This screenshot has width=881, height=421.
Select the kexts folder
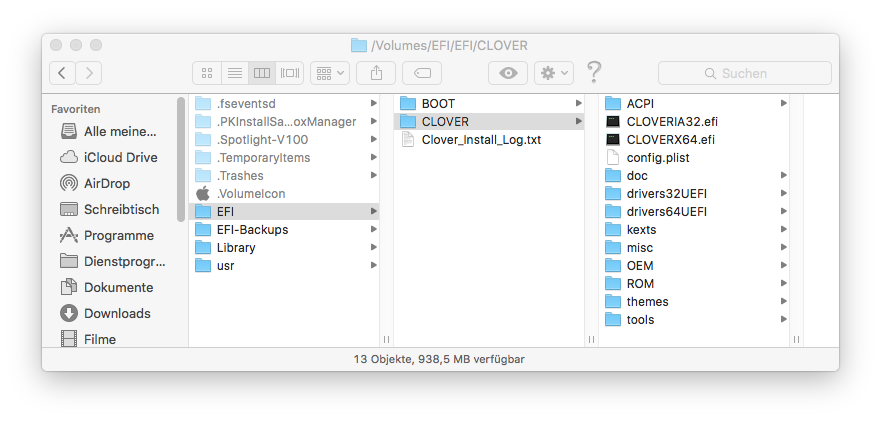coord(694,229)
